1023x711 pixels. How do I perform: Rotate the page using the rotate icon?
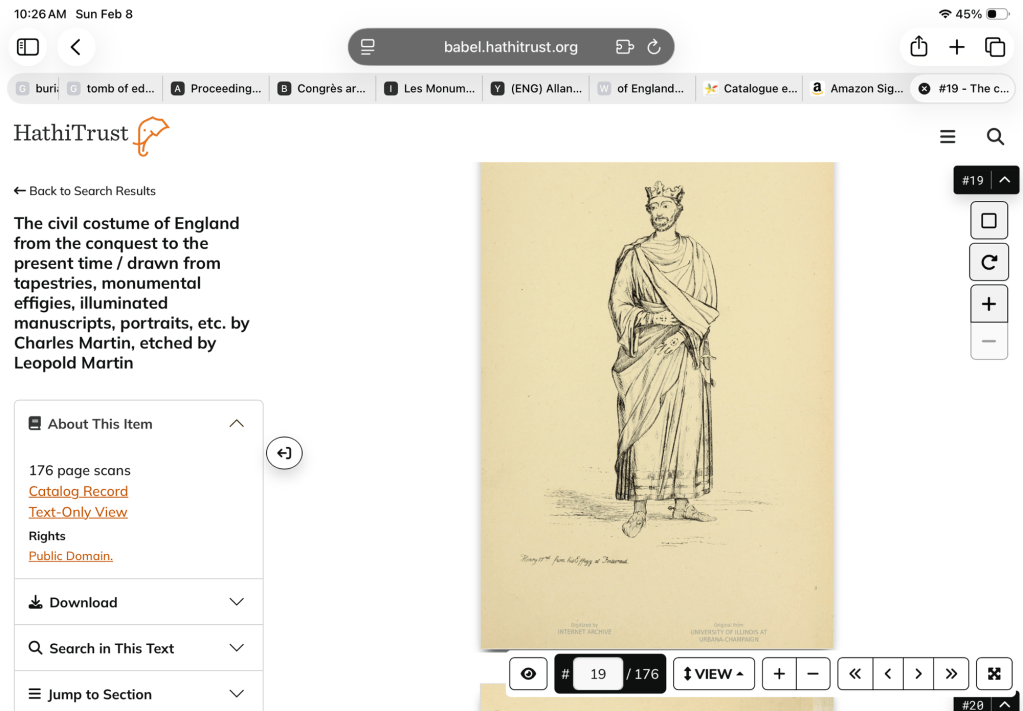tap(988, 262)
